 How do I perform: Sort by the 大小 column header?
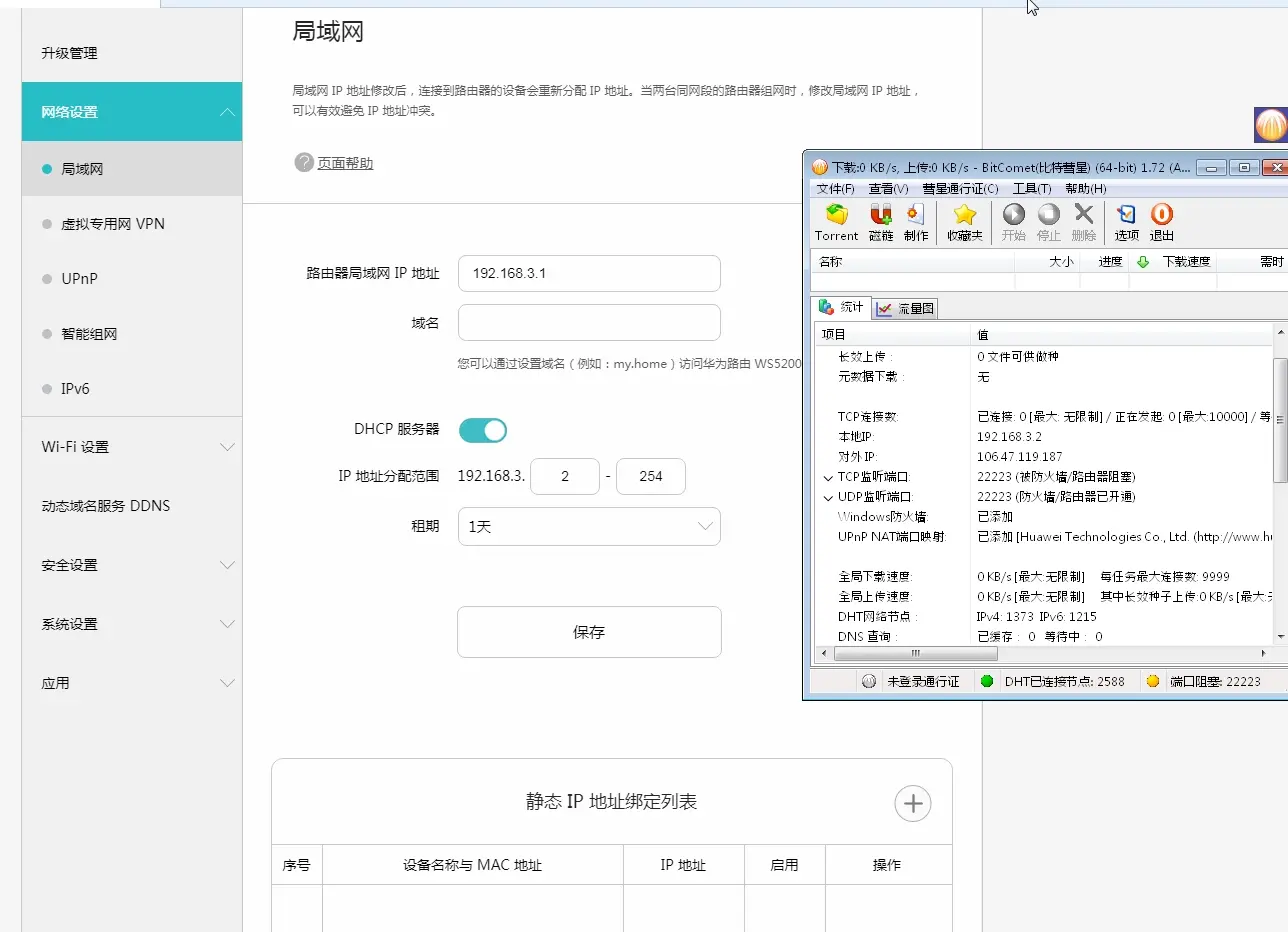1047,262
